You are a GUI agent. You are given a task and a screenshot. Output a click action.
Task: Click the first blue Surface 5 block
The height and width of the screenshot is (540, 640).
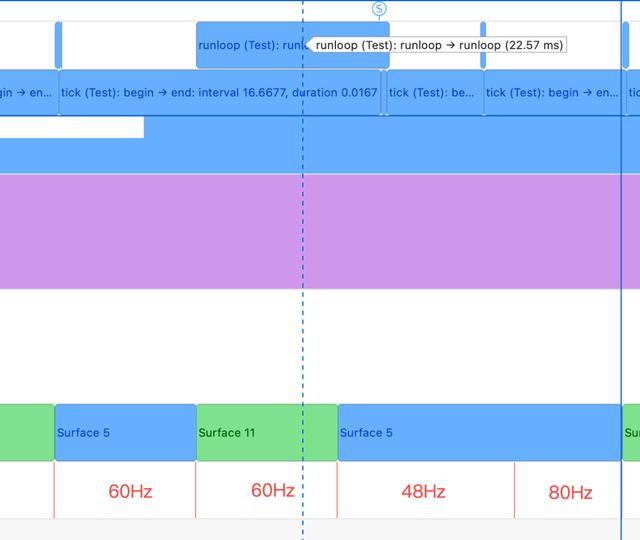(125, 433)
